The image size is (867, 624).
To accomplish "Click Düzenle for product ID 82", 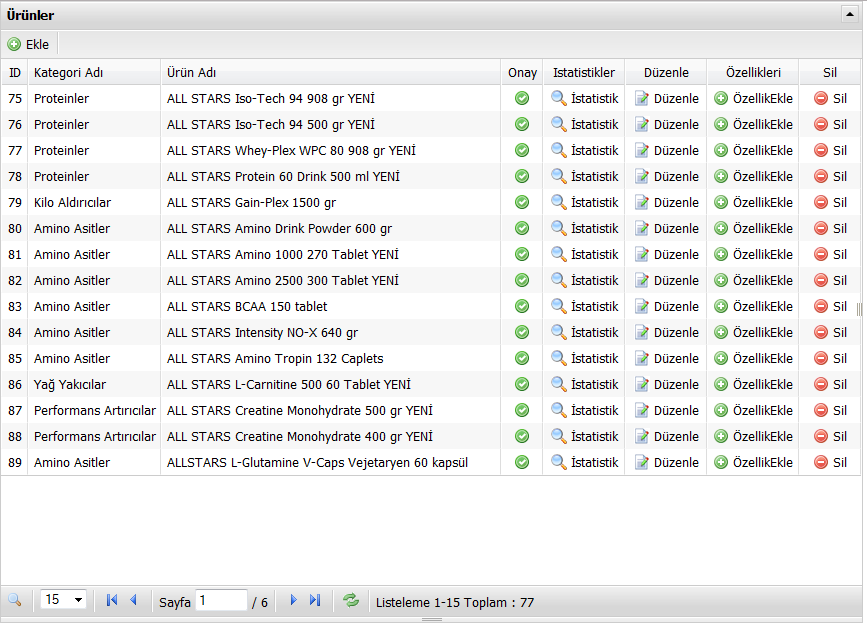I will 667,280.
